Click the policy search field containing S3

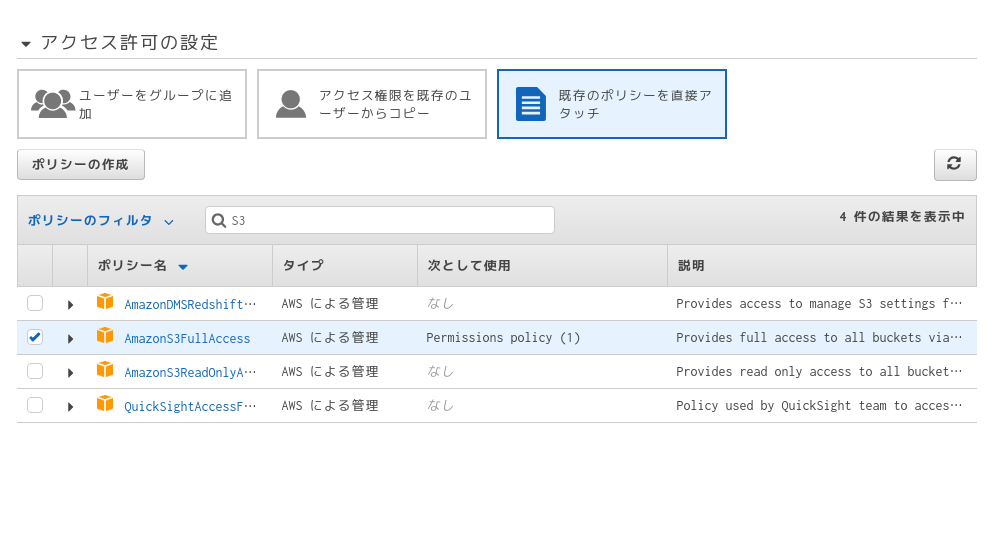(x=380, y=220)
